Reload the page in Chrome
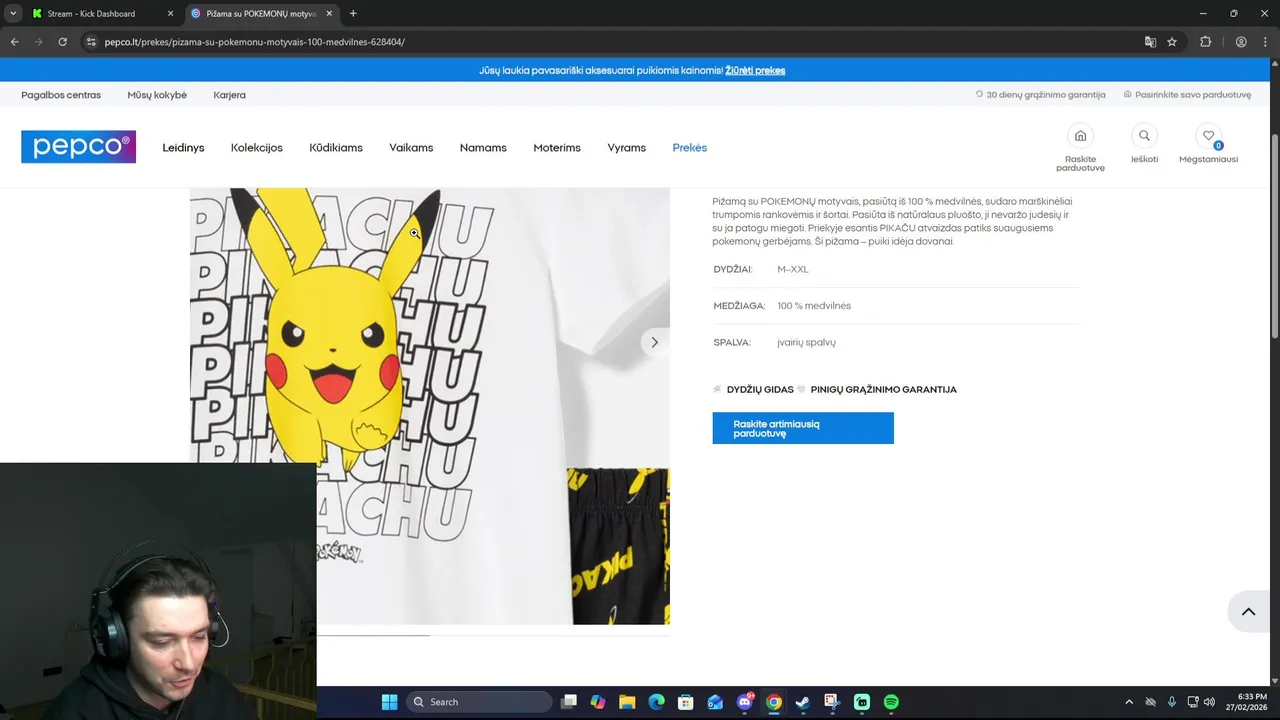 [x=62, y=42]
